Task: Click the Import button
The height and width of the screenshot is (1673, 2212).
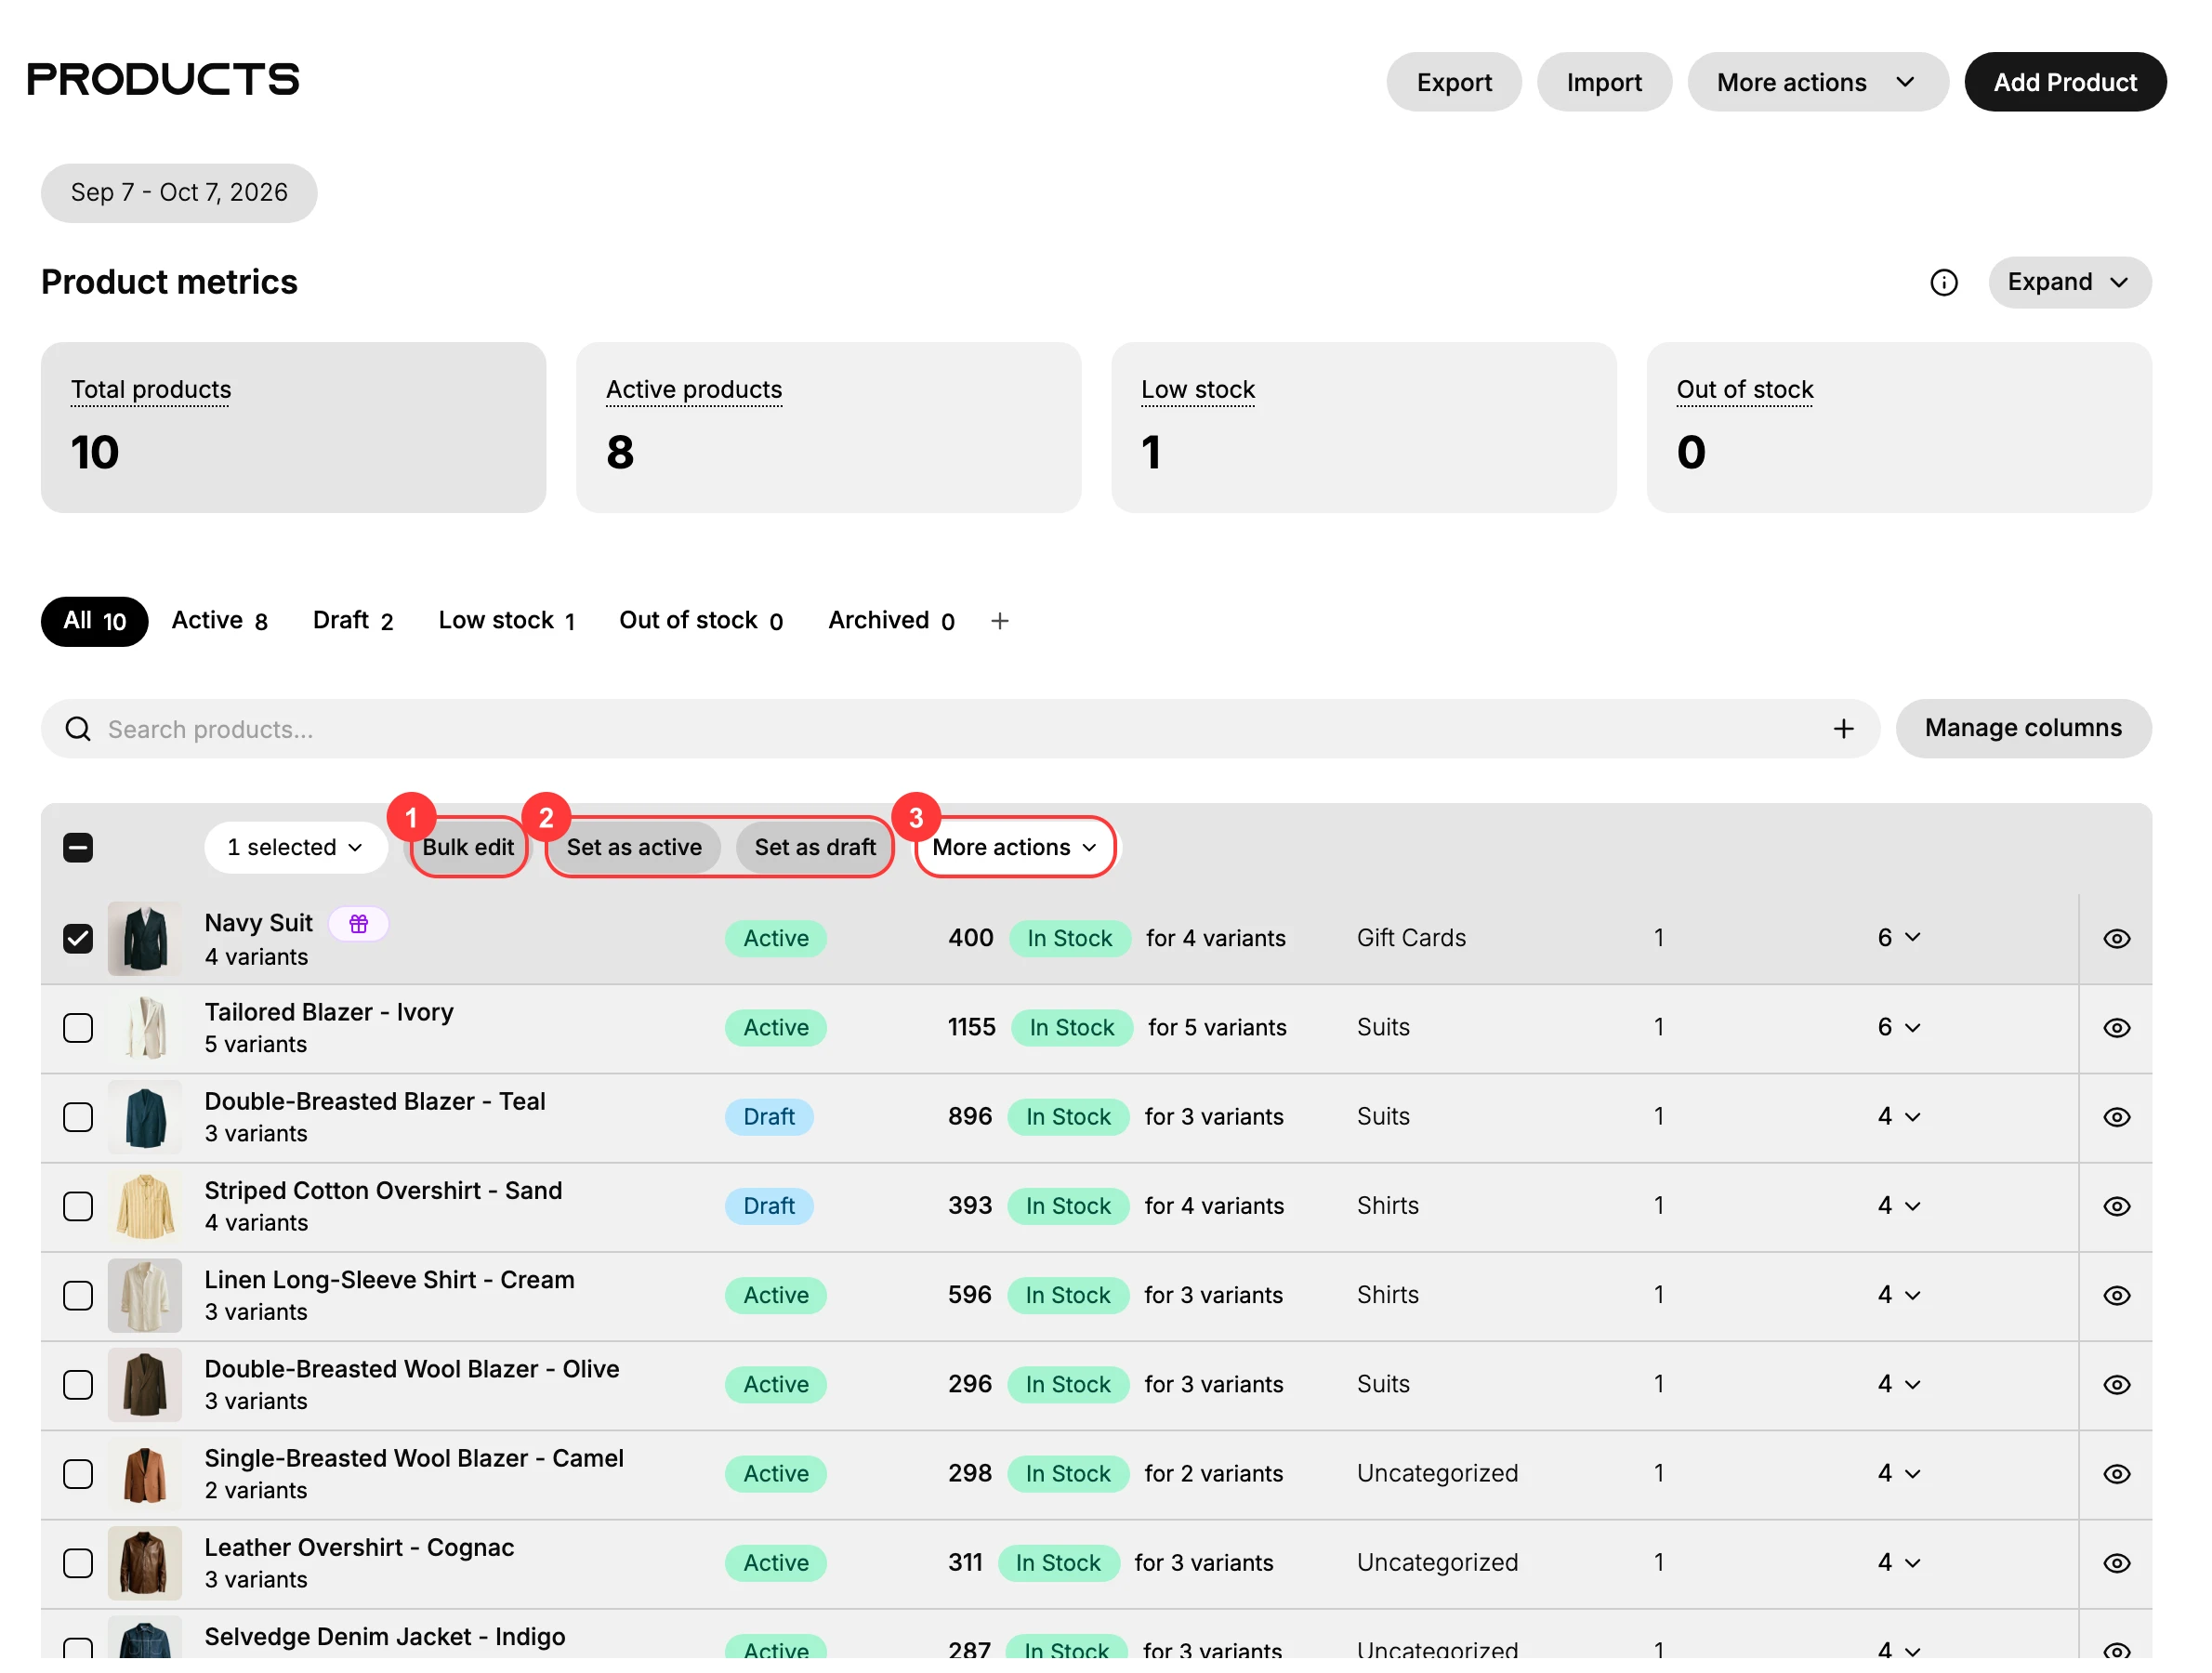Action: 1603,82
